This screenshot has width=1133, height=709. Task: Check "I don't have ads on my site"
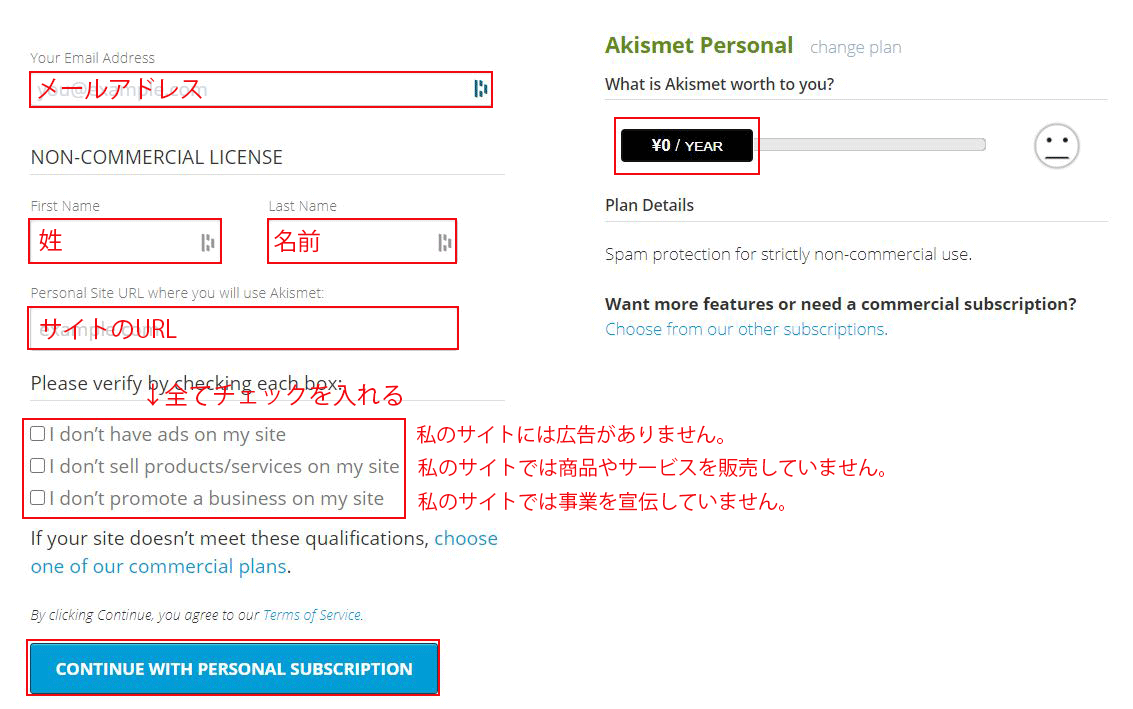[x=38, y=434]
